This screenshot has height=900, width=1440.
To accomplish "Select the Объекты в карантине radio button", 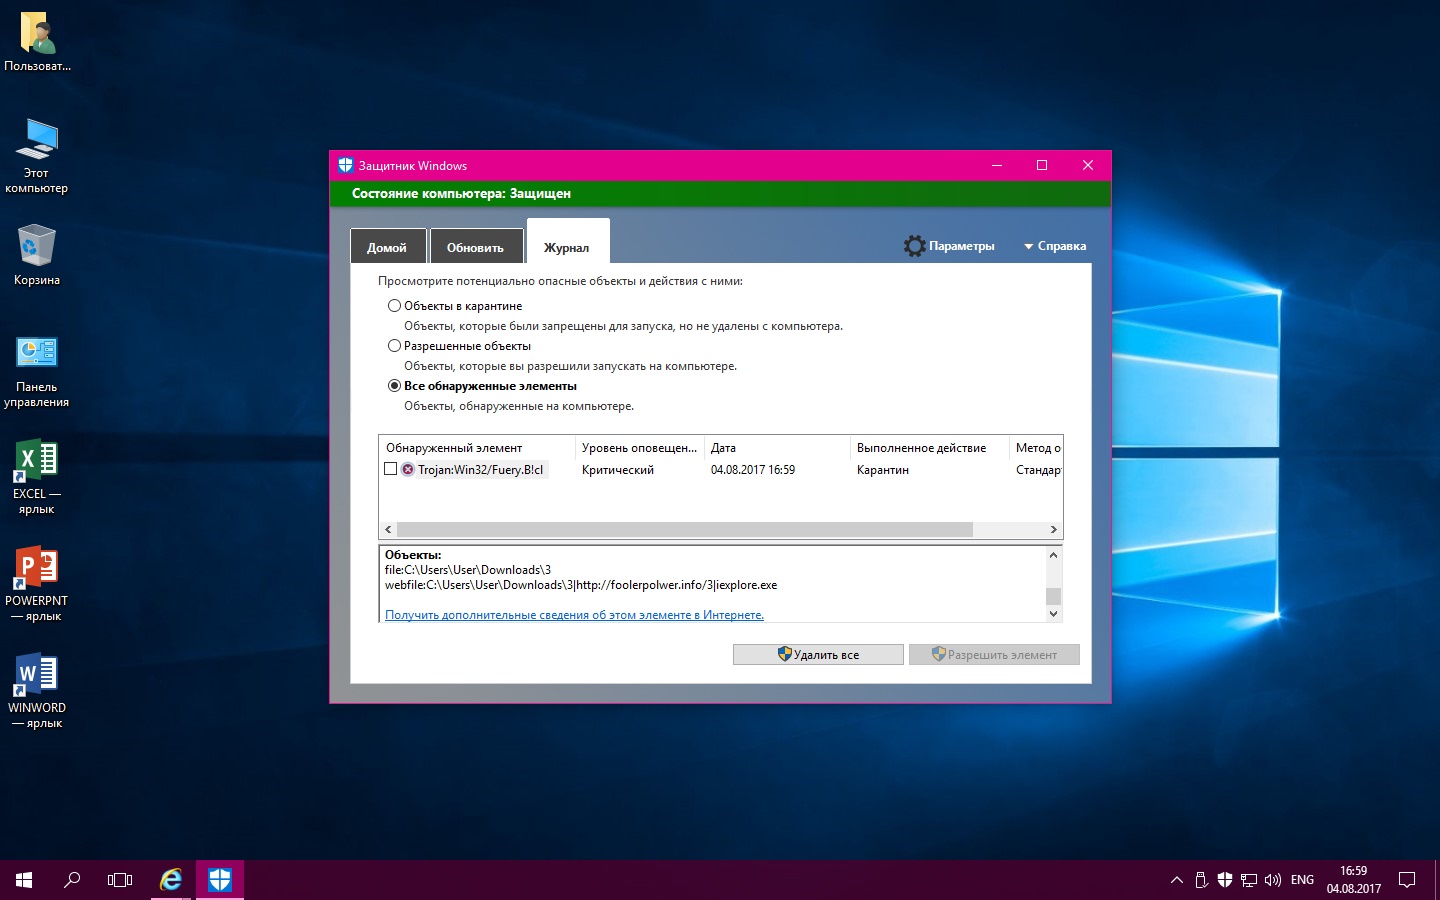I will click(394, 306).
